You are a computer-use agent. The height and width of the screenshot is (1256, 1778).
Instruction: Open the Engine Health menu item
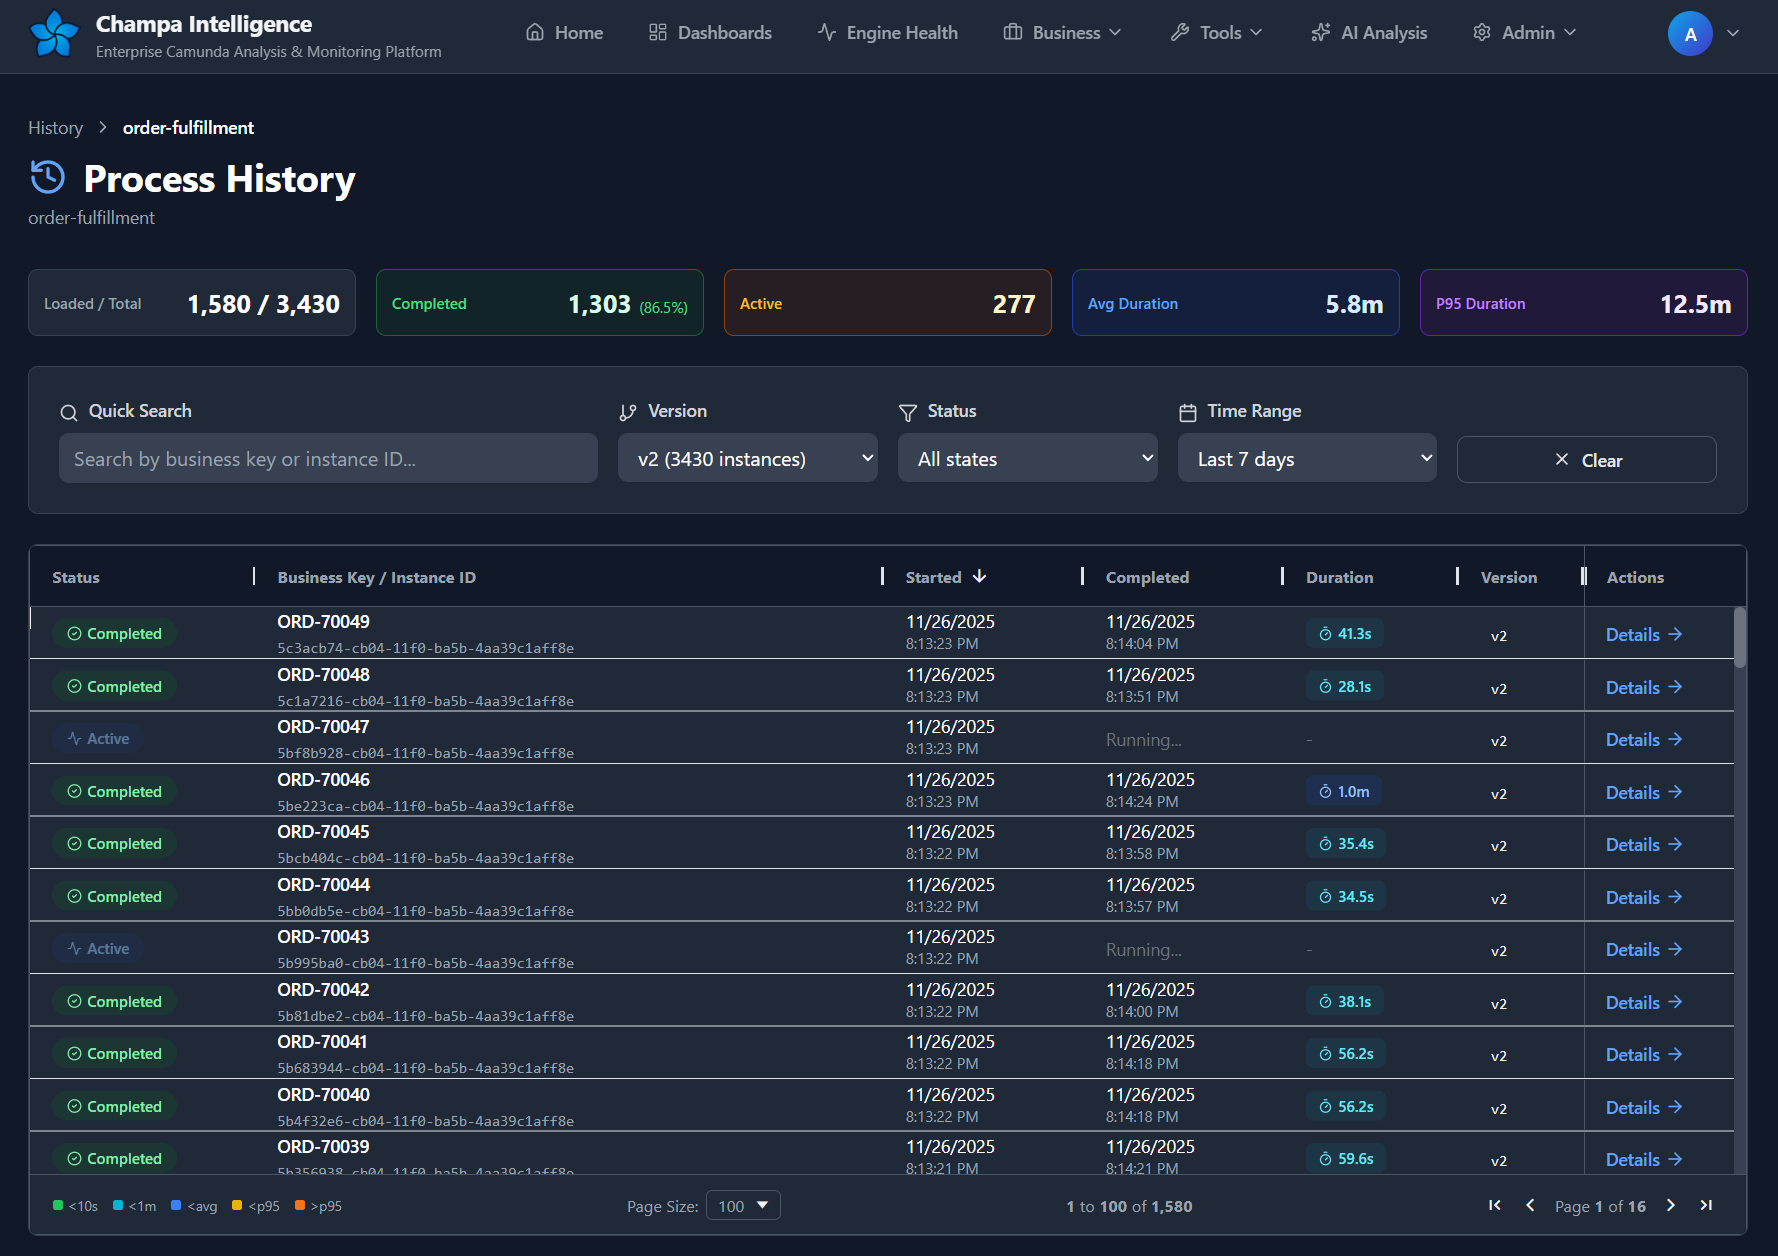point(887,33)
